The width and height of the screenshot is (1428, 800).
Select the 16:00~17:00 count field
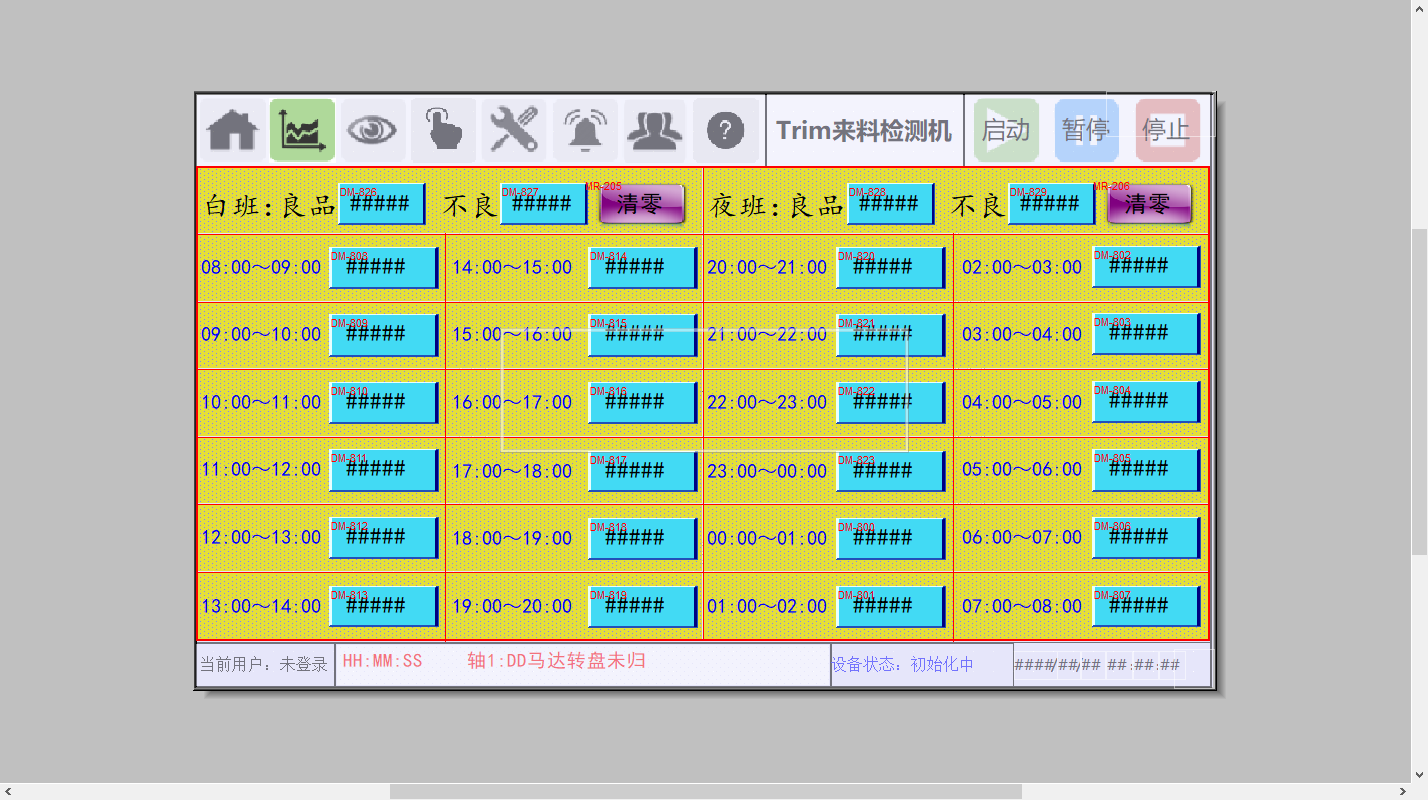coord(643,402)
